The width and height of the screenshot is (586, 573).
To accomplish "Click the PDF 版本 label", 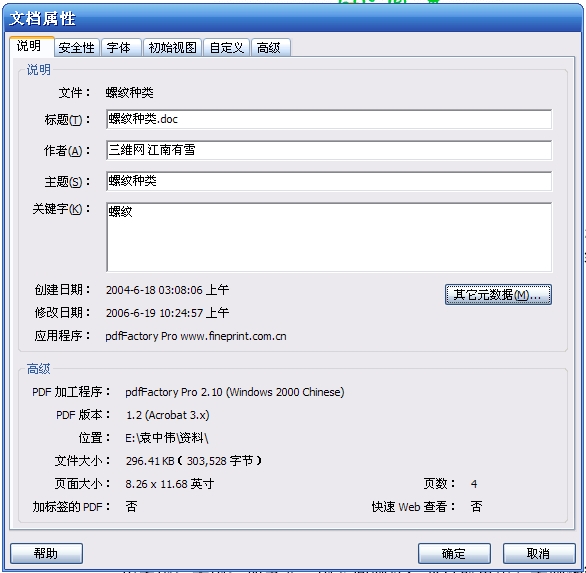I will pos(83,415).
